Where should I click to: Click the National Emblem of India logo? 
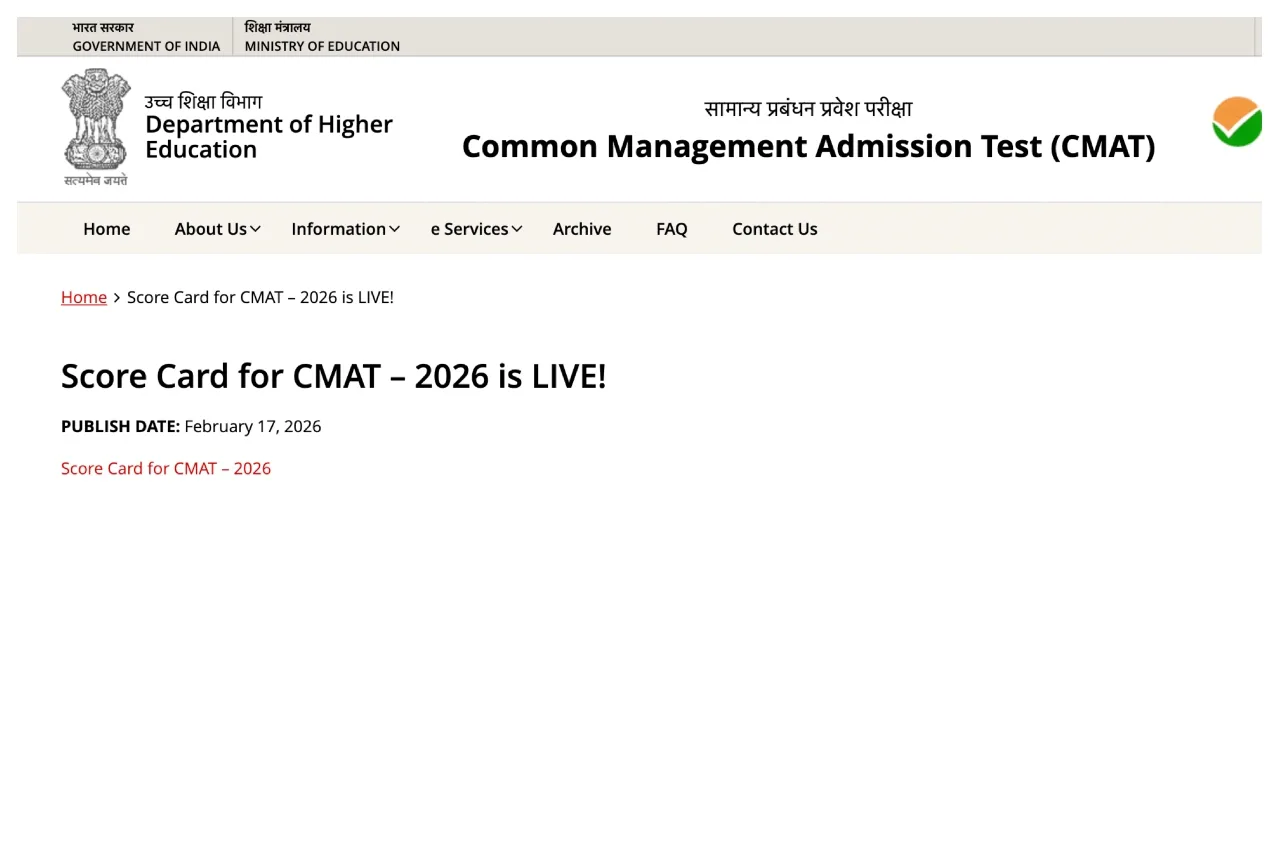[x=96, y=126]
